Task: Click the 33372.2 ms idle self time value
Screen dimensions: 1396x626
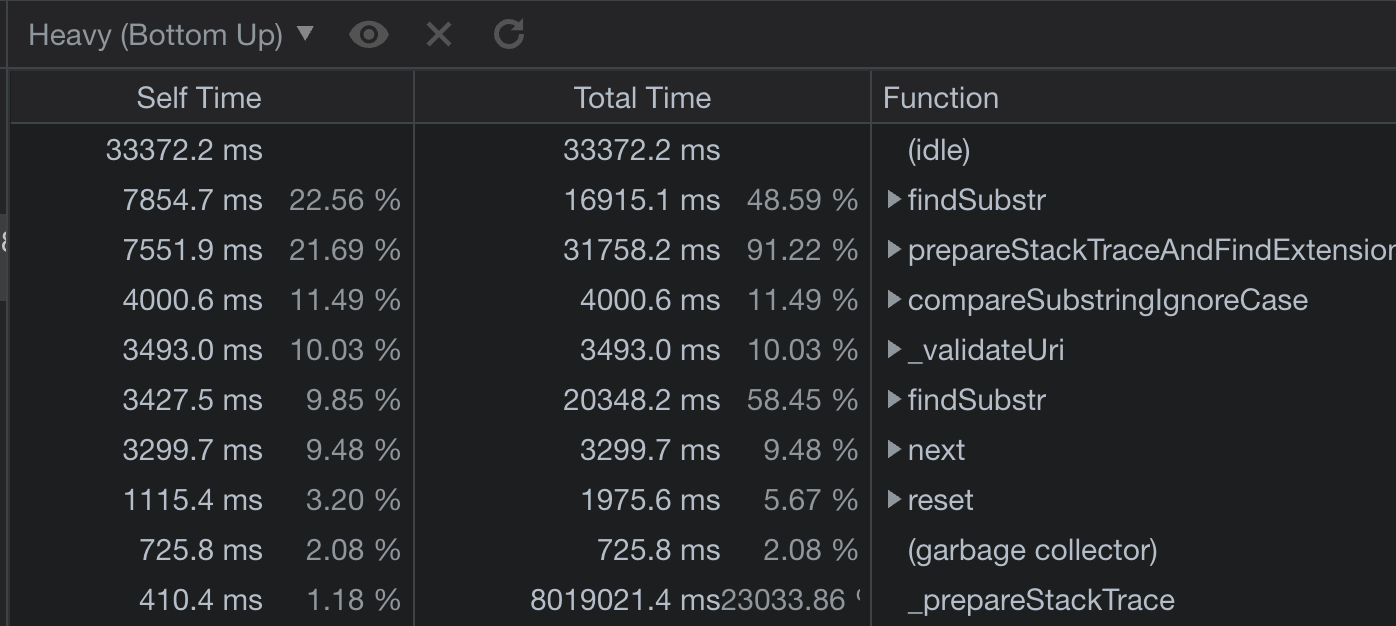Action: click(185, 150)
